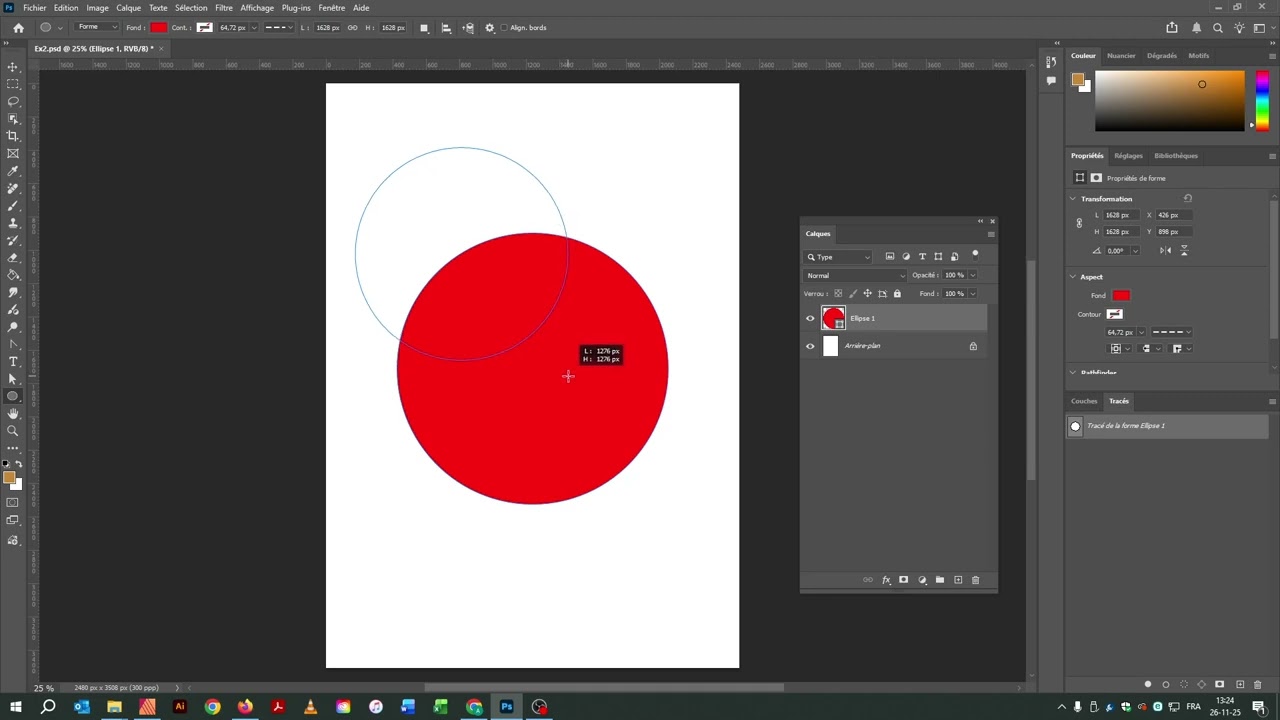Select the Tracé de la forme Ellipse 1 path

pos(1168,426)
